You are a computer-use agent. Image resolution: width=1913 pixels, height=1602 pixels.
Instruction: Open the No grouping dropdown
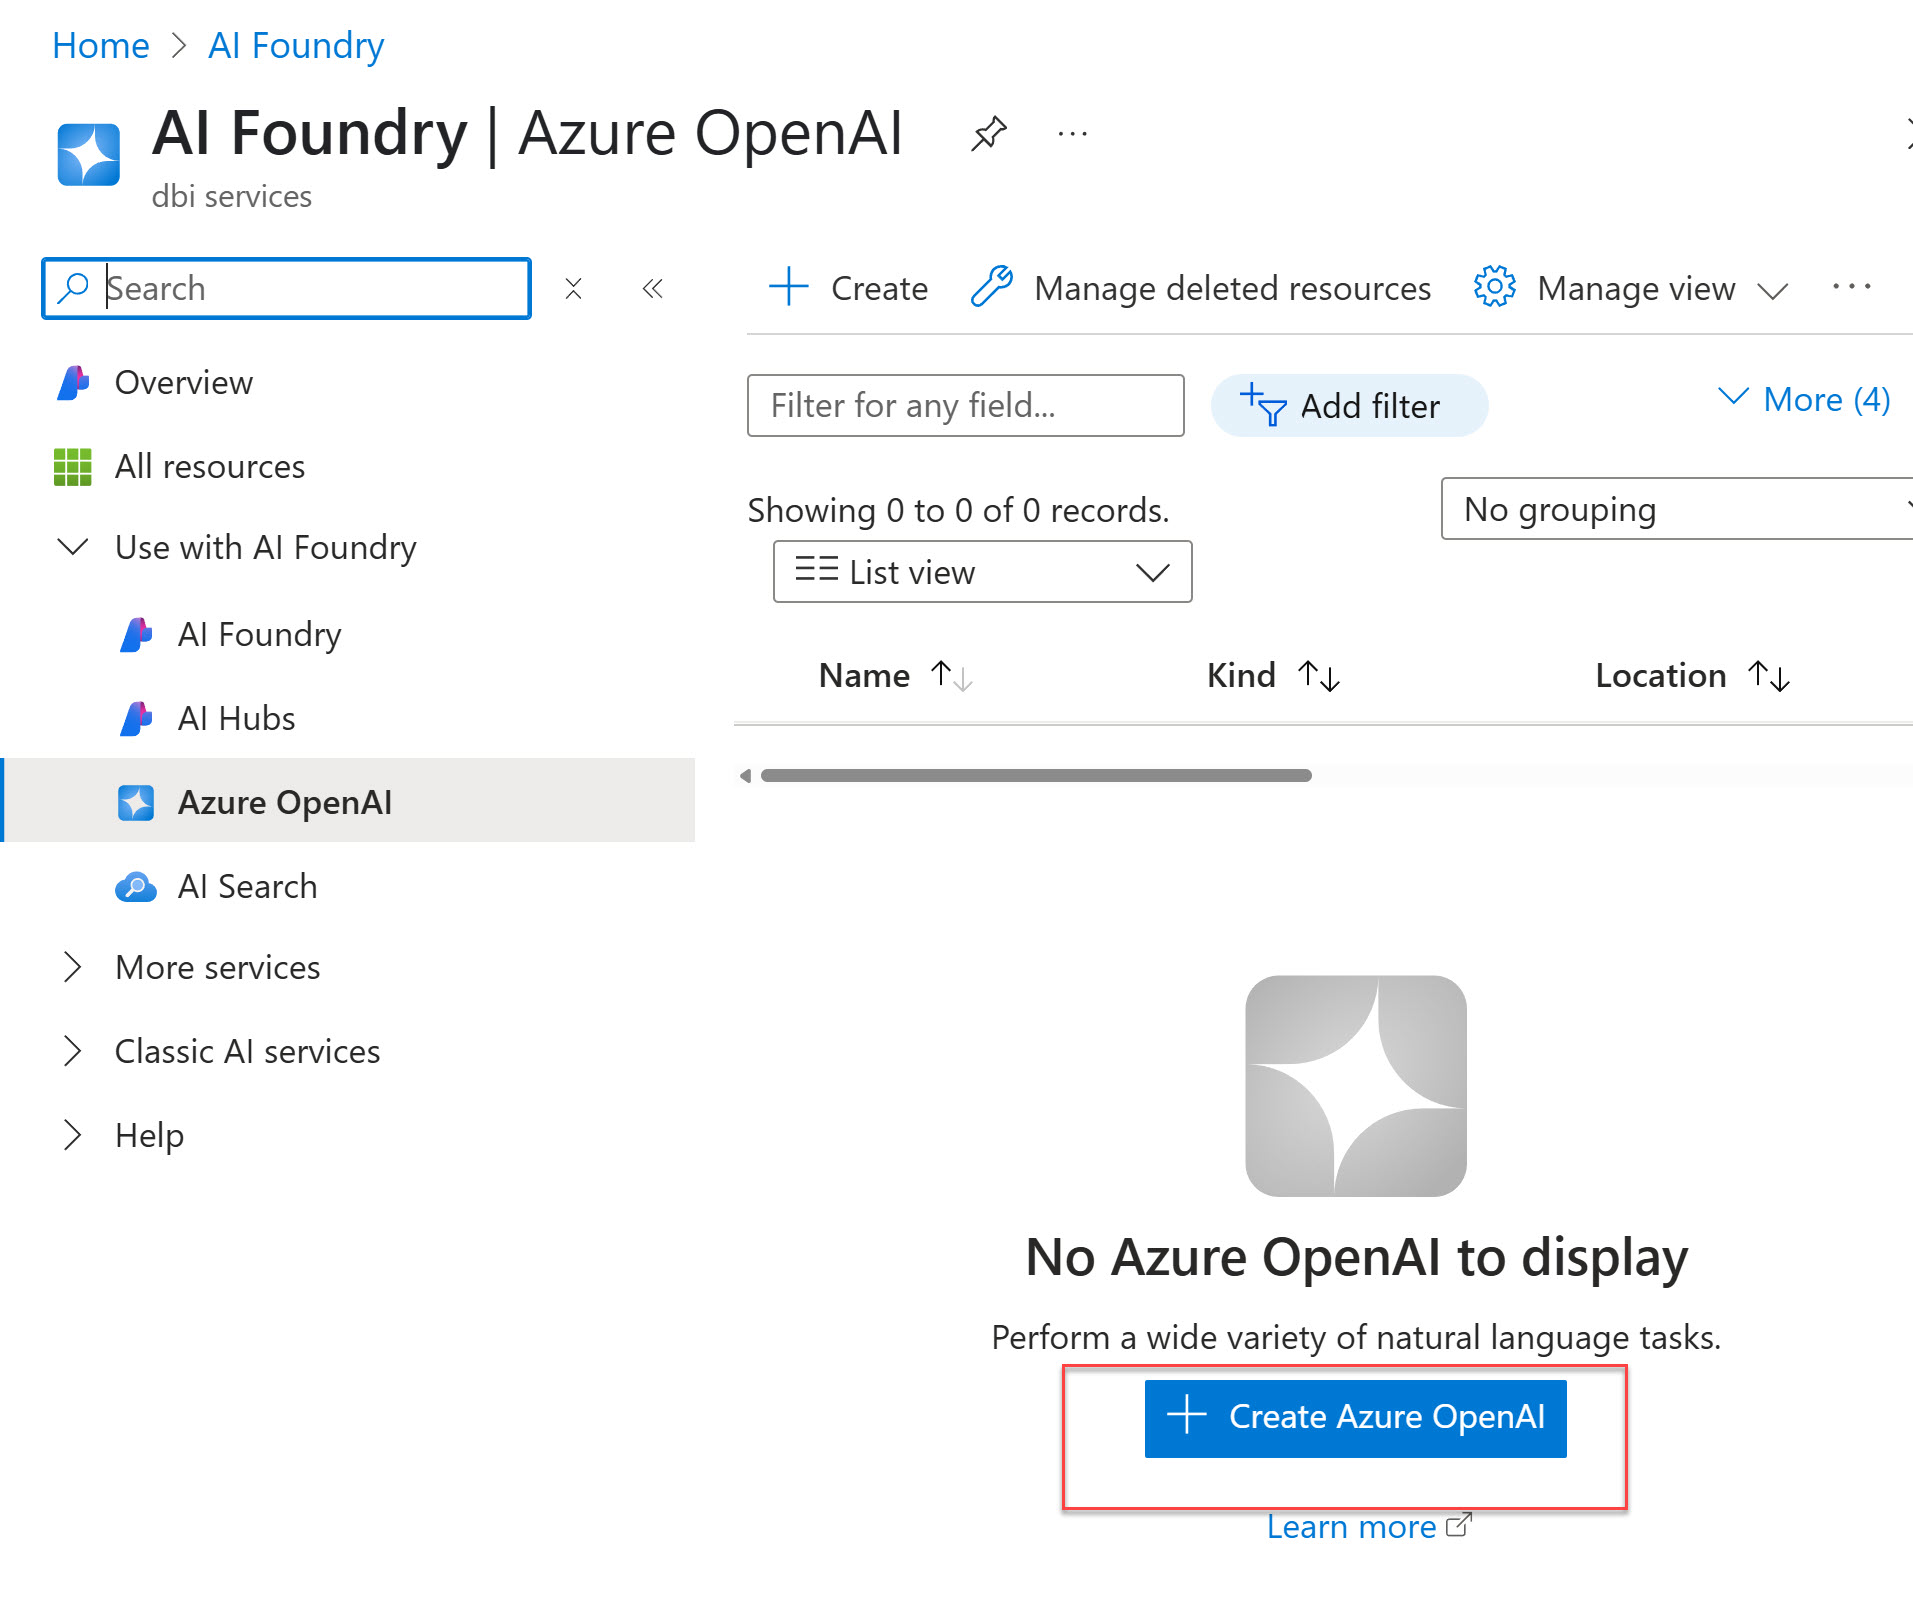[x=1675, y=509]
